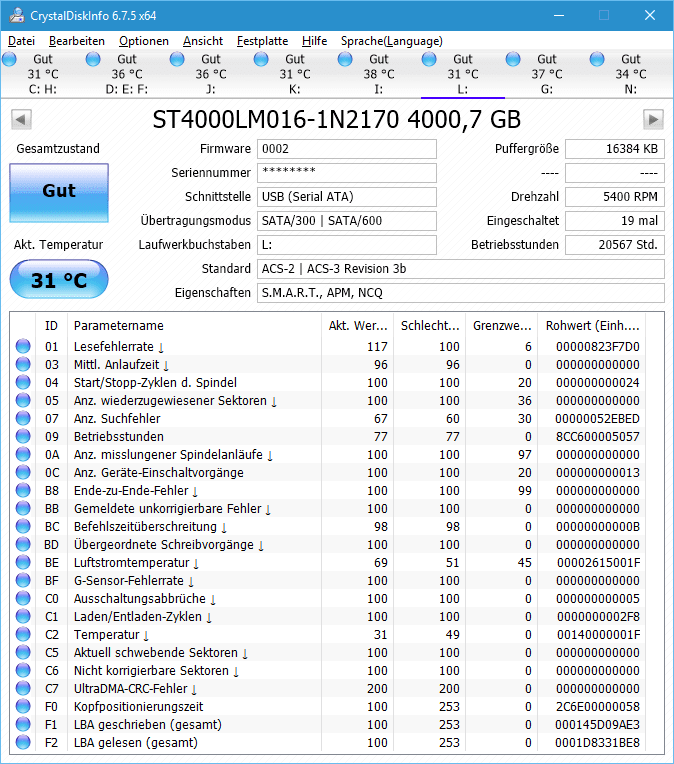Viewport: 674px width, 764px height.
Task: Click status orb of Start/Stopp-Zyklen row
Action: click(23, 382)
